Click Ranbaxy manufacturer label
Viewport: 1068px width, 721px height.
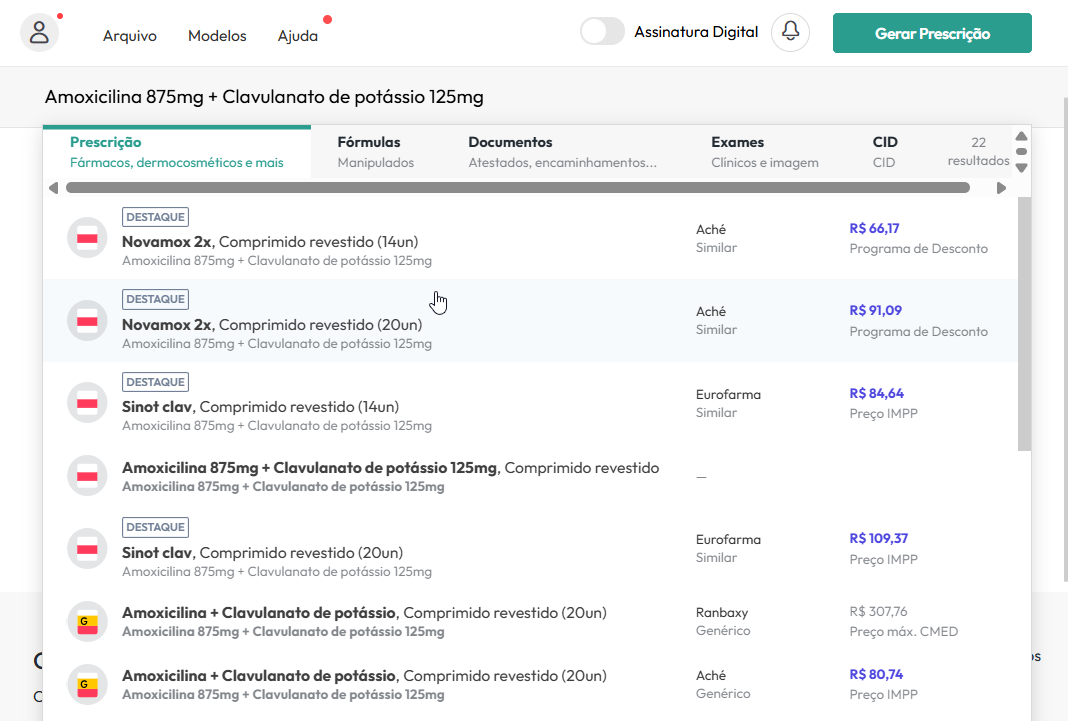(x=722, y=613)
